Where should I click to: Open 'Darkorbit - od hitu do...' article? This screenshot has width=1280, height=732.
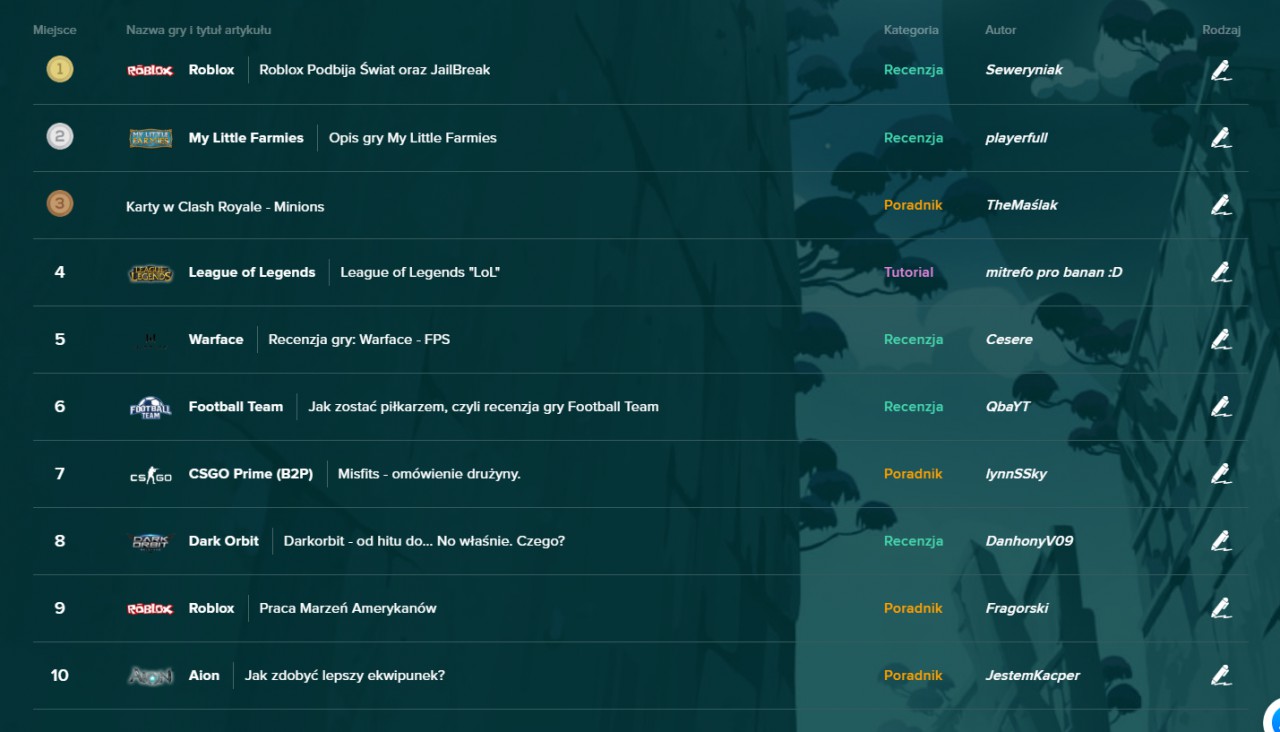(424, 541)
